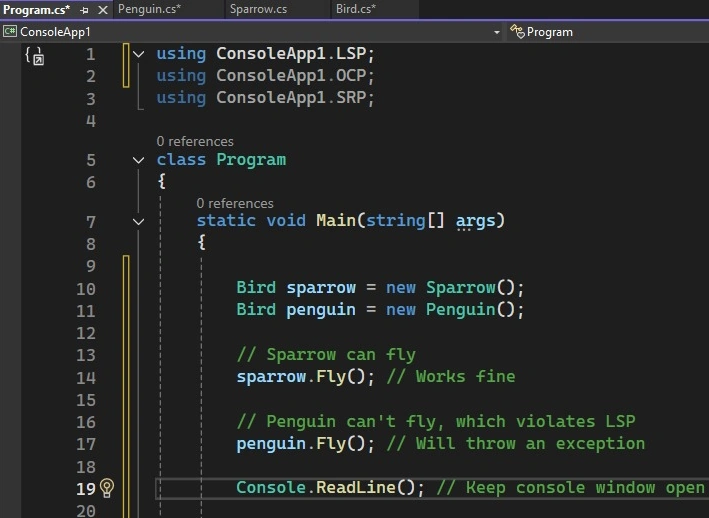Click the Console class on line 19
709x518 pixels.
coord(271,487)
